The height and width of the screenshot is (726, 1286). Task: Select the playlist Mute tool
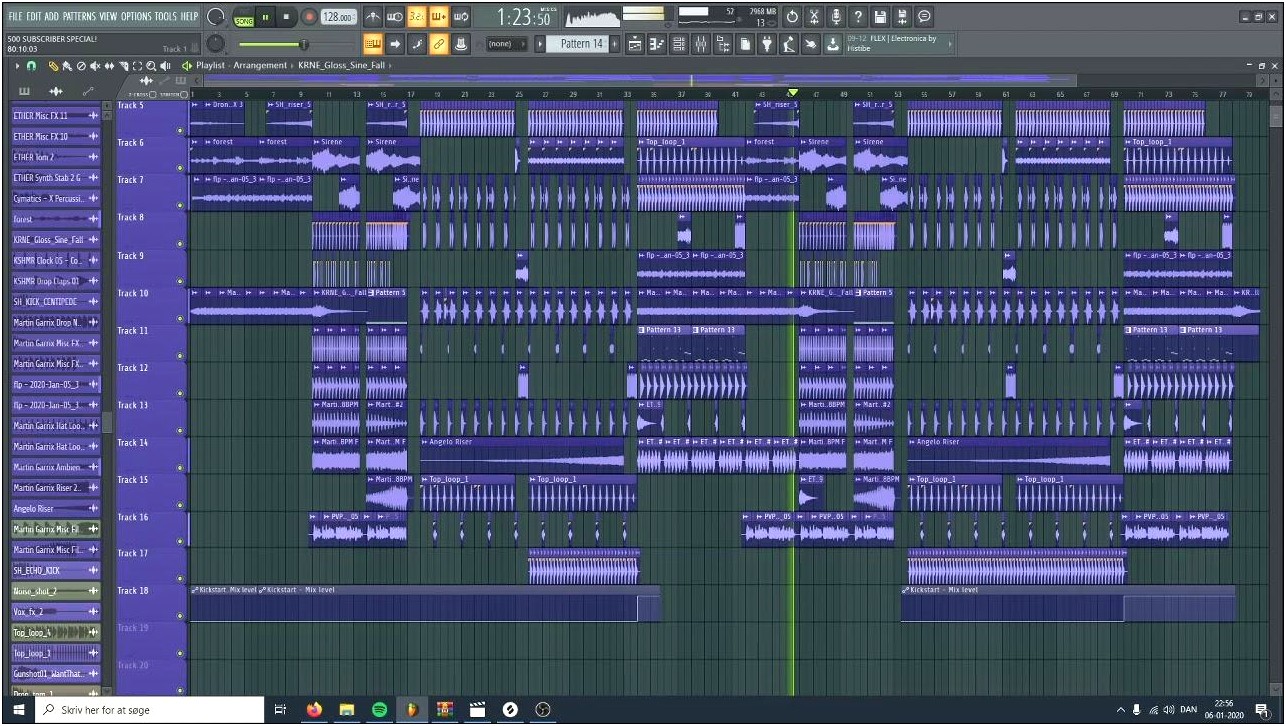tap(95, 65)
